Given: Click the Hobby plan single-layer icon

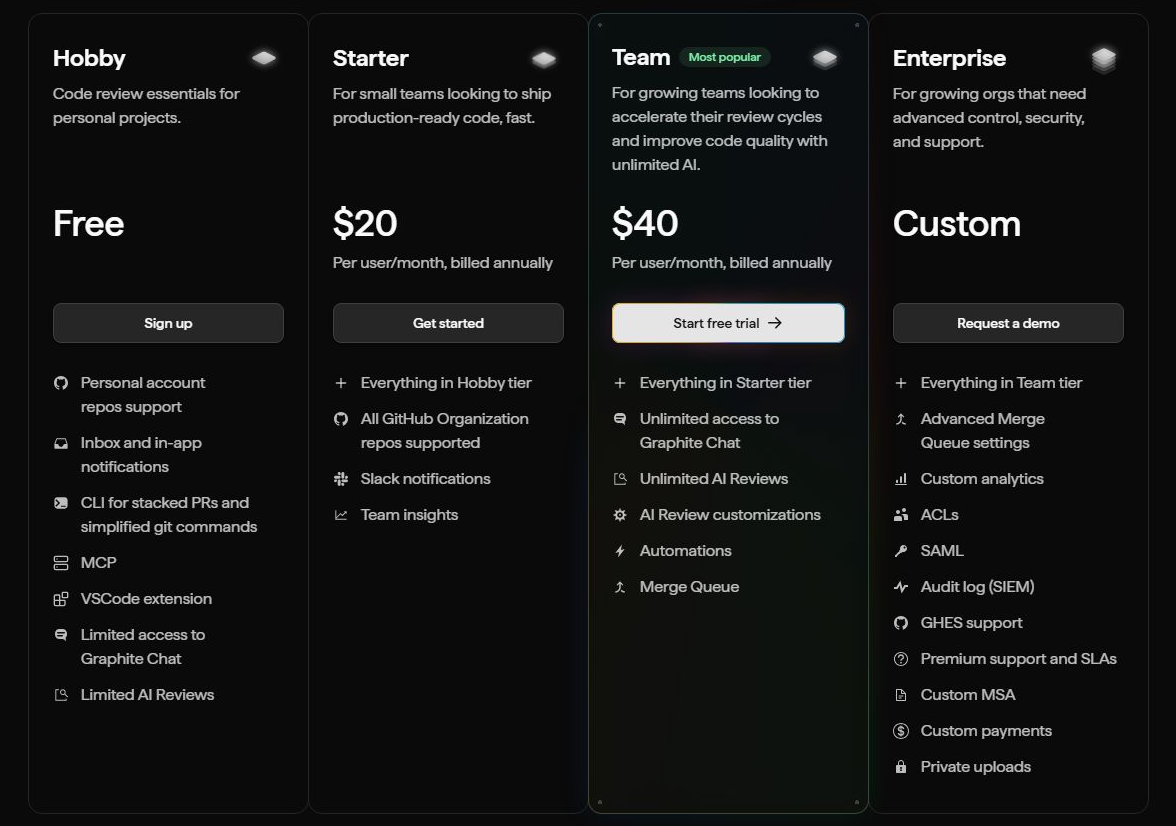Looking at the screenshot, I should click(x=263, y=58).
